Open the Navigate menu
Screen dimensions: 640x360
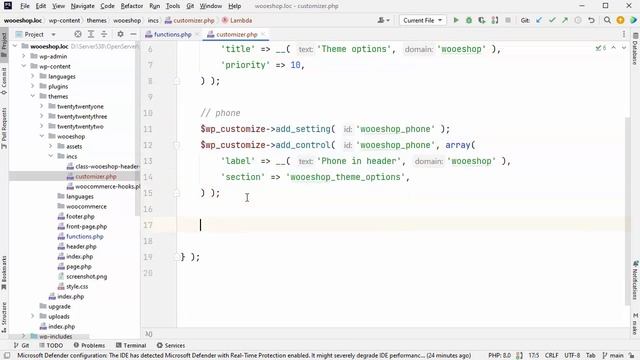click(x=82, y=6)
